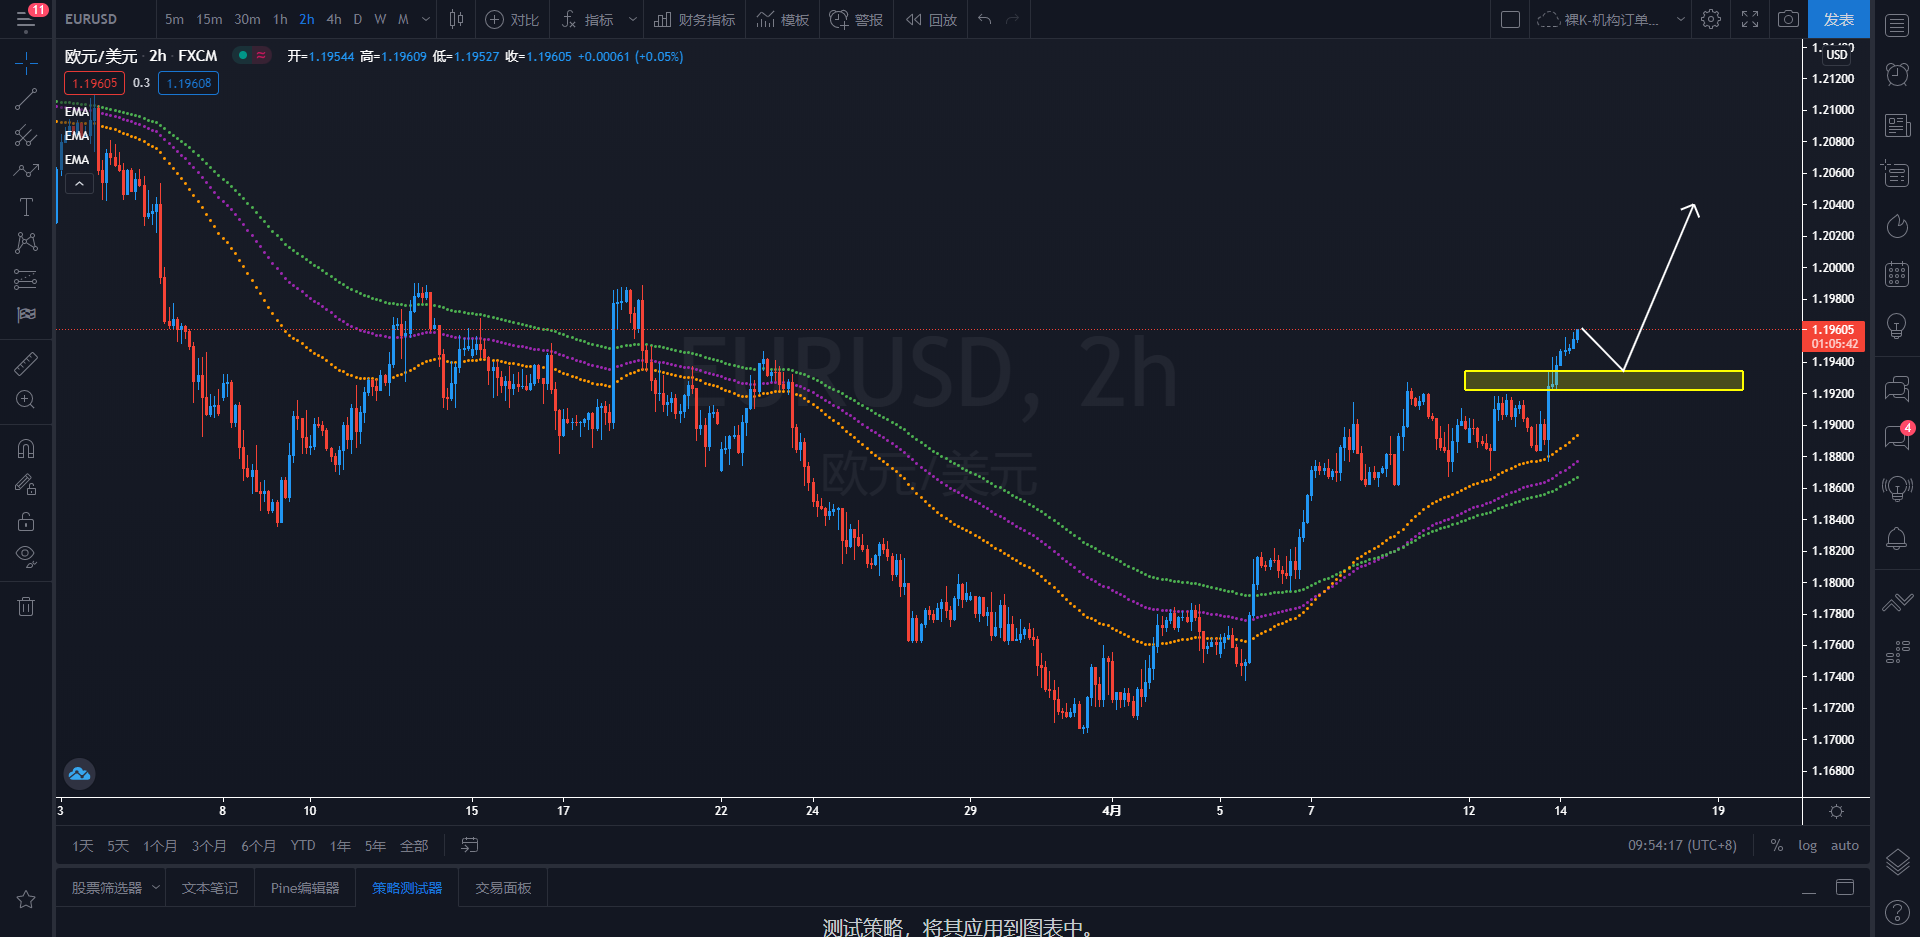Toggle log scale on price axis
The height and width of the screenshot is (937, 1920).
click(1807, 845)
